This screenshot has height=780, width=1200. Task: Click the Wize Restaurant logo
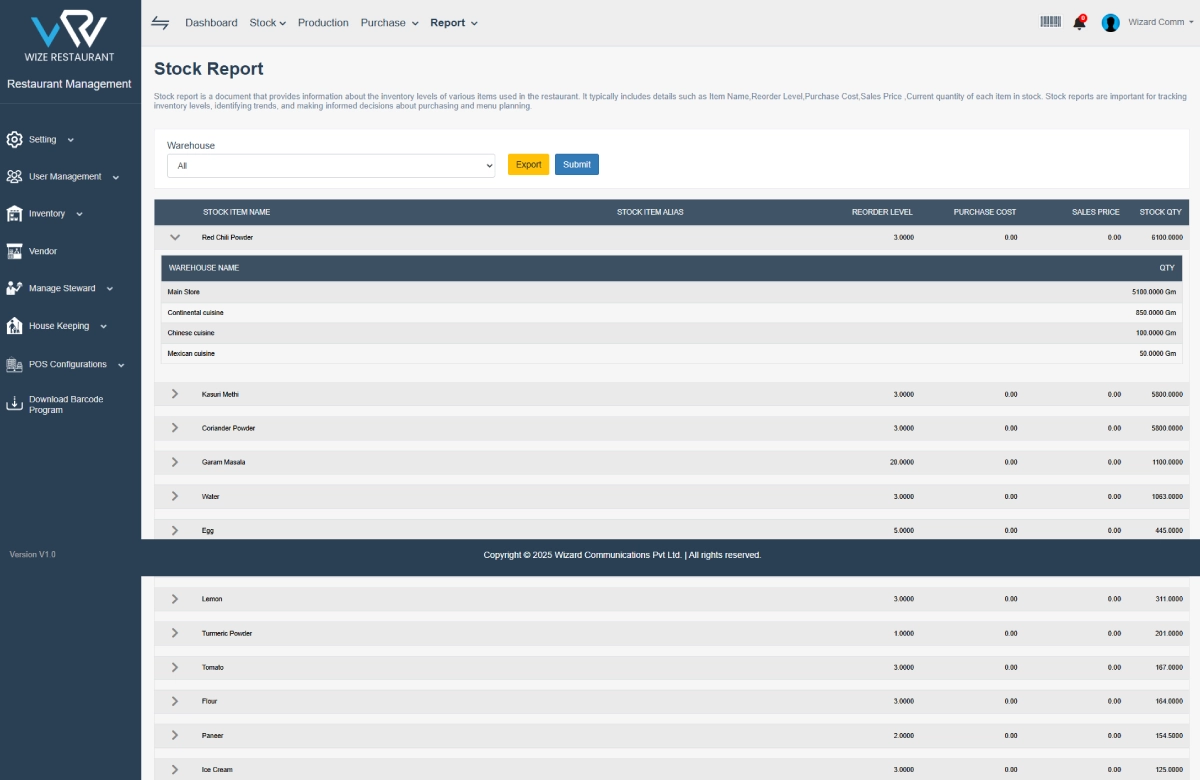point(69,30)
